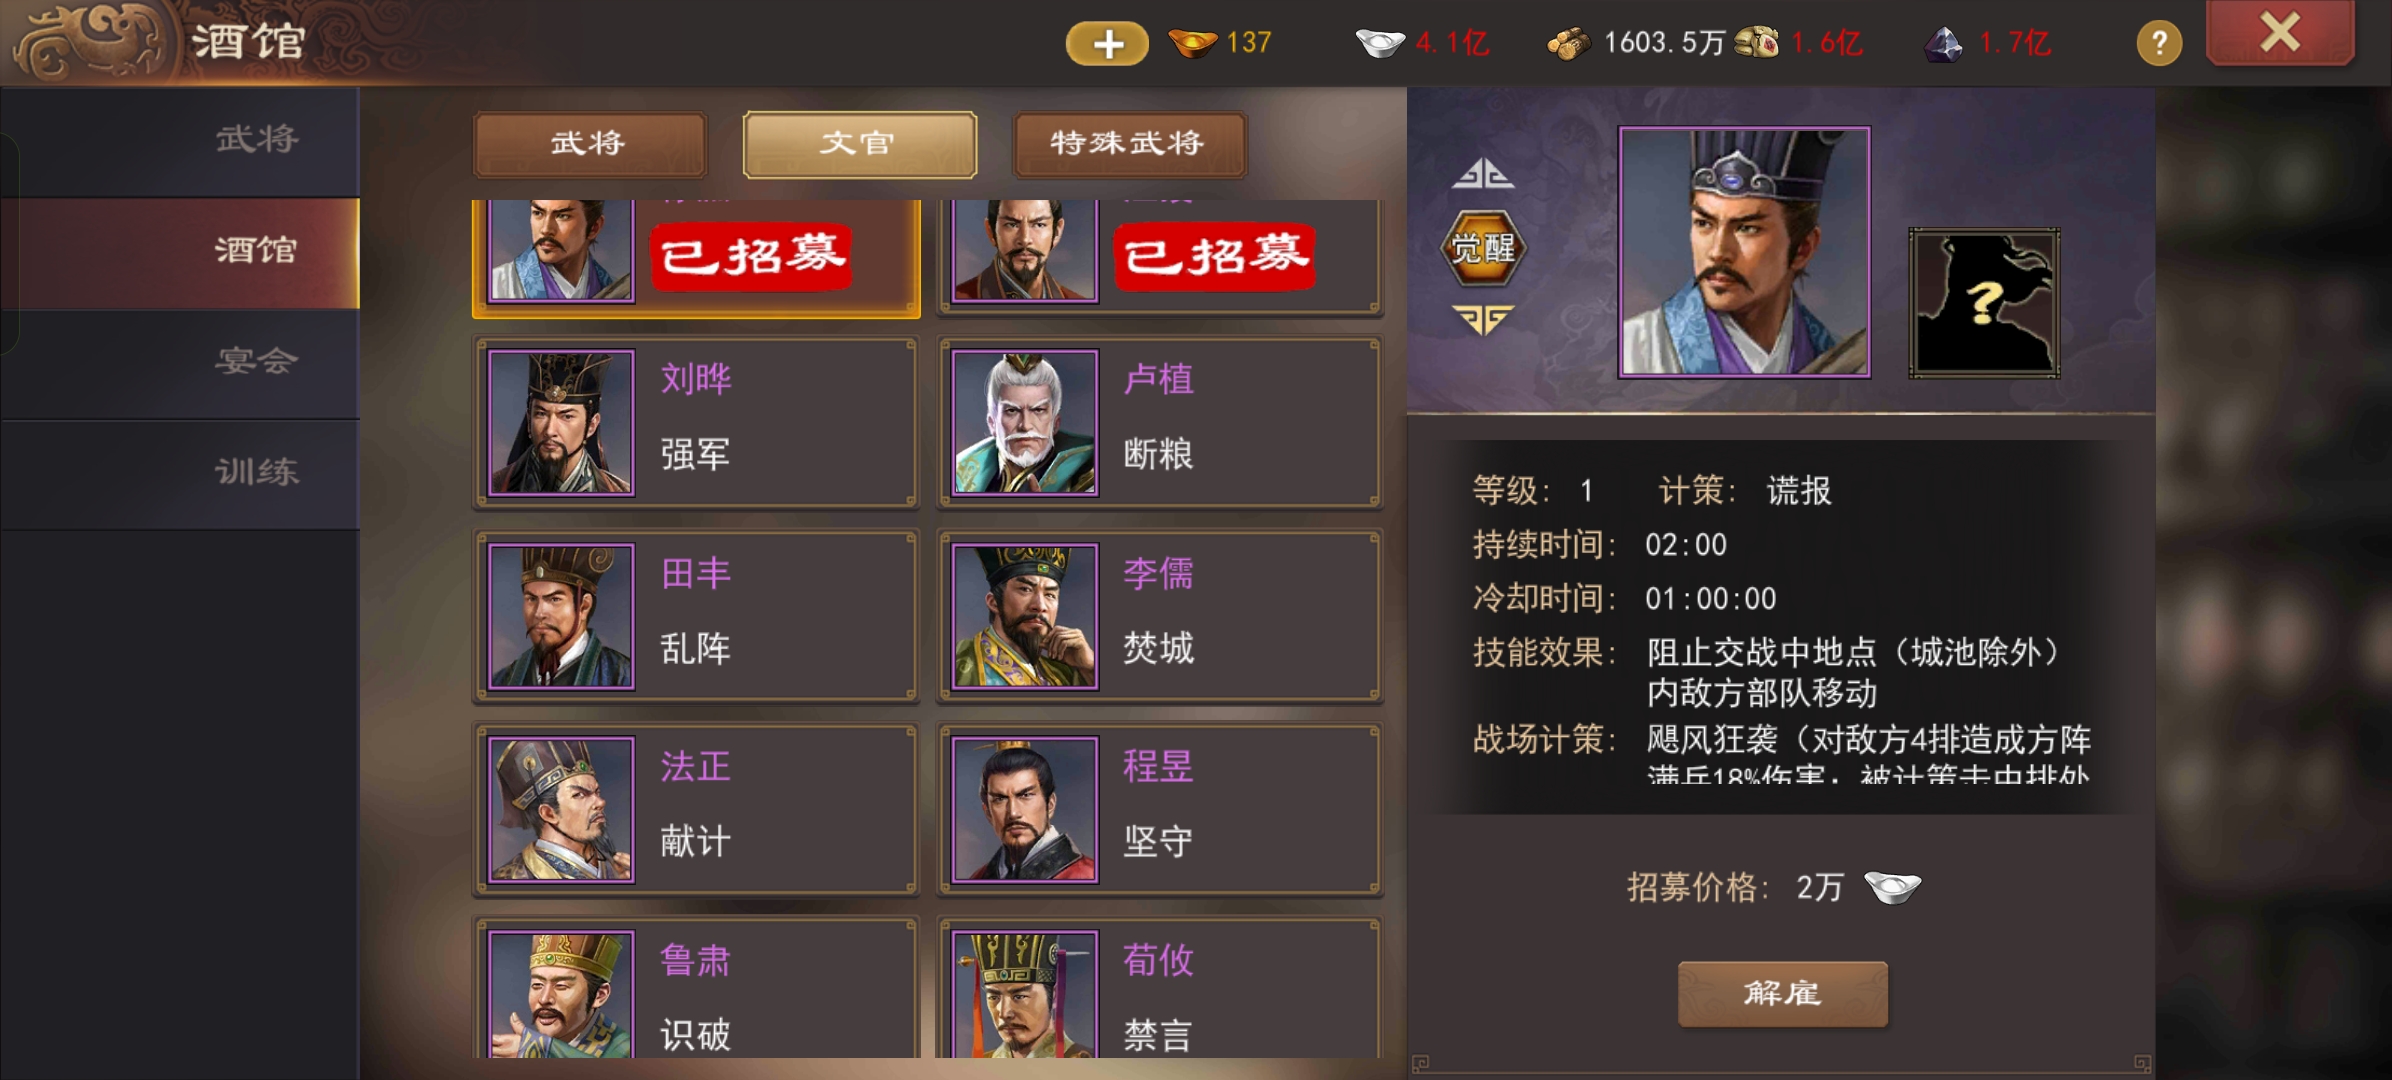
Task: Select official 李儒 with skill 焚城
Action: click(x=1160, y=616)
